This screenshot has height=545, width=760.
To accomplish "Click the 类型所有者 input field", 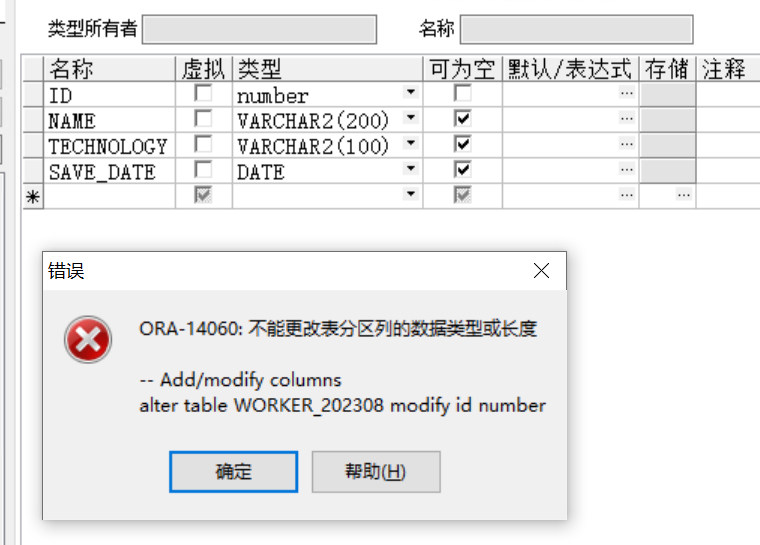I will pyautogui.click(x=259, y=30).
